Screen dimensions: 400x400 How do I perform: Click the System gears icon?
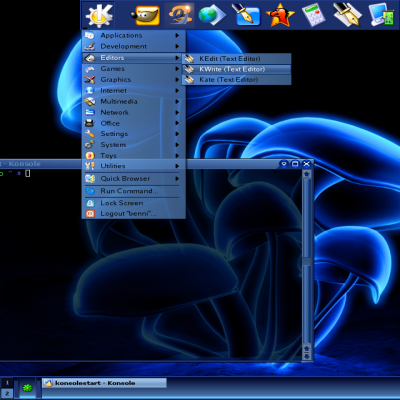click(90, 144)
